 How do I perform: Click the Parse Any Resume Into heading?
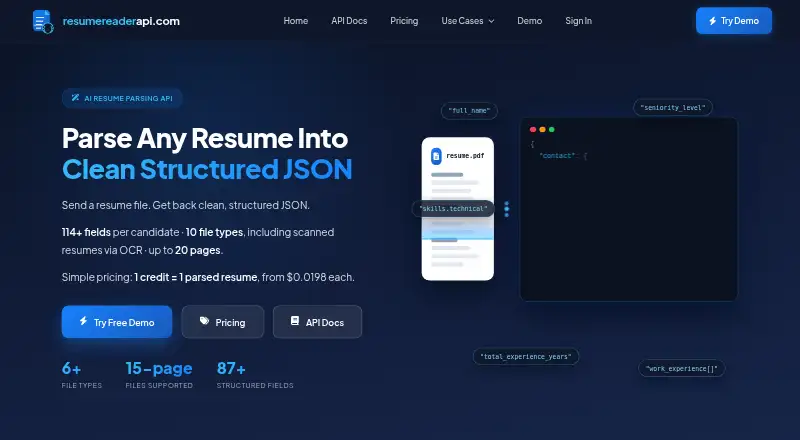pyautogui.click(x=205, y=138)
